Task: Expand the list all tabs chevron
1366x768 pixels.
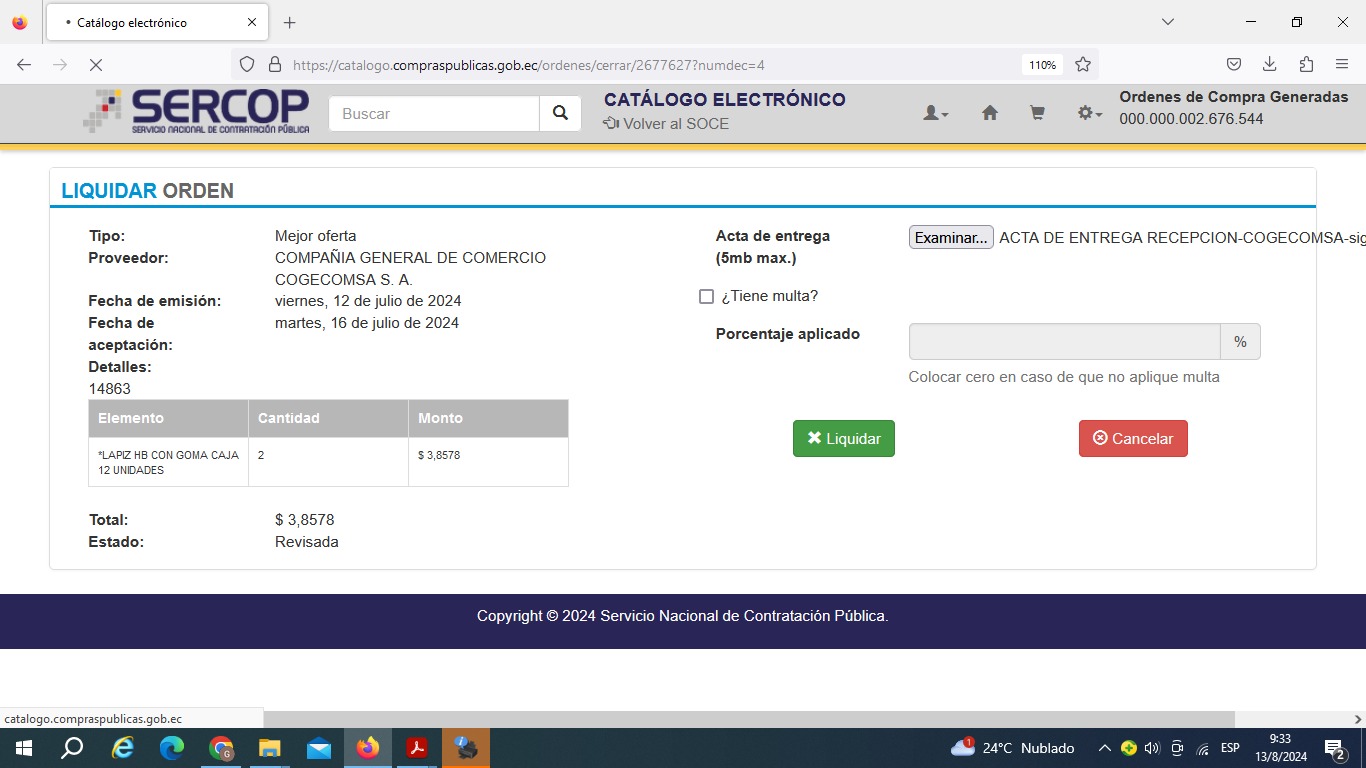Action: [1167, 22]
